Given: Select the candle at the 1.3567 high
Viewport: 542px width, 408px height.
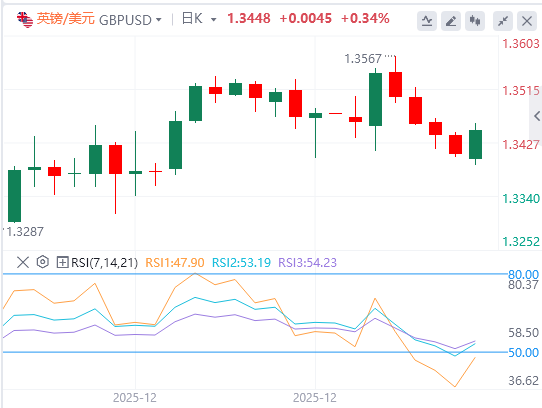Looking at the screenshot, I should (395, 80).
